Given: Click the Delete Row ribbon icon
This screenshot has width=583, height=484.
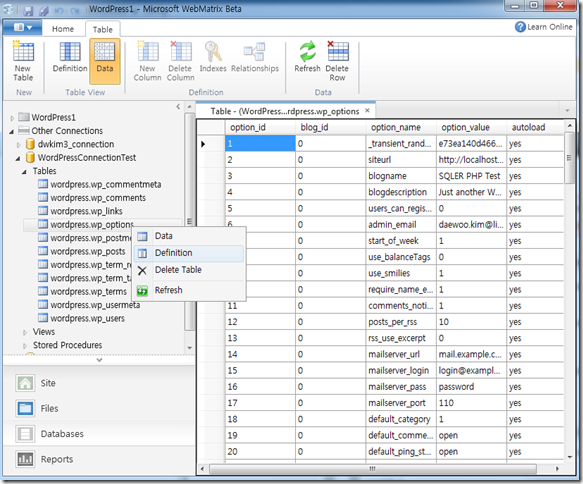Looking at the screenshot, I should (x=337, y=61).
